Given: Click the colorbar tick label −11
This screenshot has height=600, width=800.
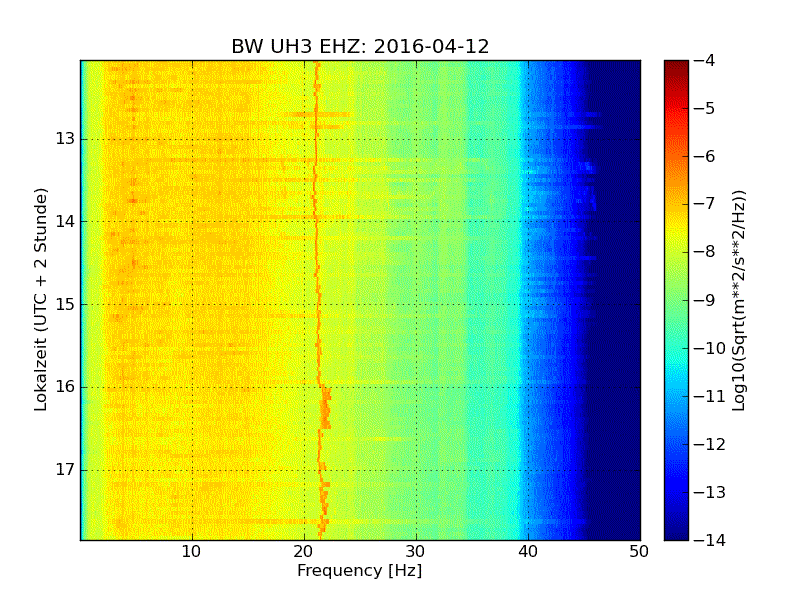Looking at the screenshot, I should (x=710, y=396).
